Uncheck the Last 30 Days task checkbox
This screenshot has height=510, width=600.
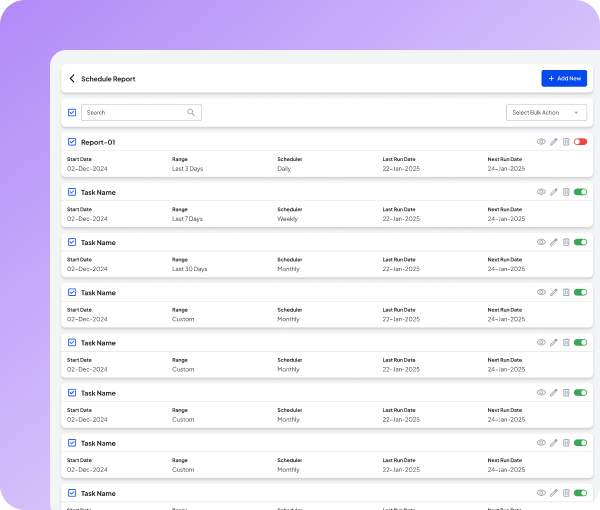click(x=72, y=242)
